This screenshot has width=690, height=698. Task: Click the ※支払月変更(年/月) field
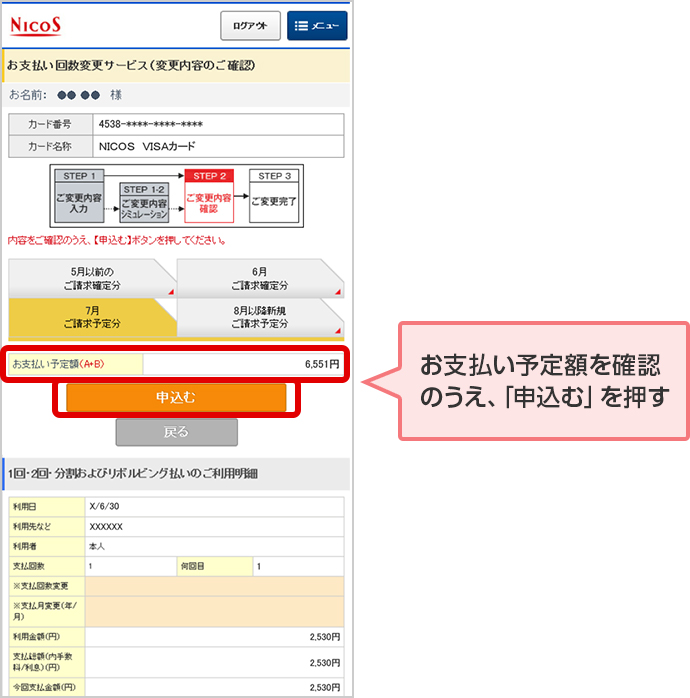pos(214,610)
